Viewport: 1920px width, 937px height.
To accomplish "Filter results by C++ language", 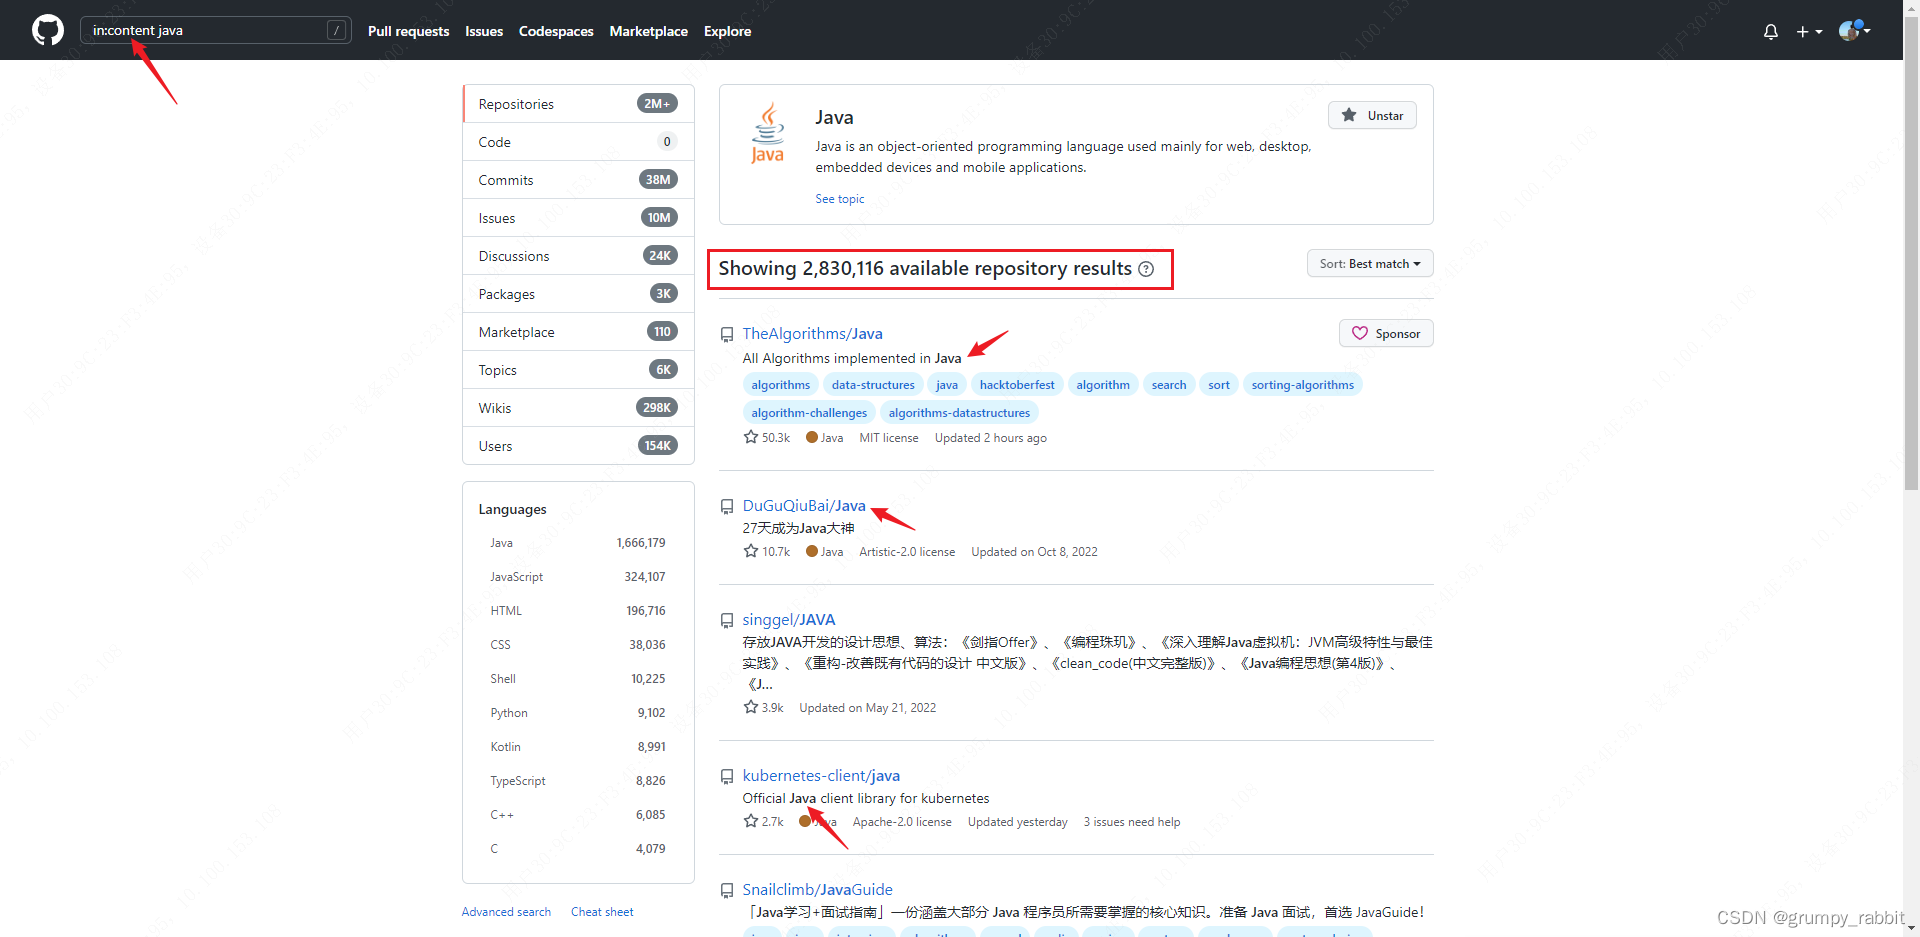I will 578,815.
